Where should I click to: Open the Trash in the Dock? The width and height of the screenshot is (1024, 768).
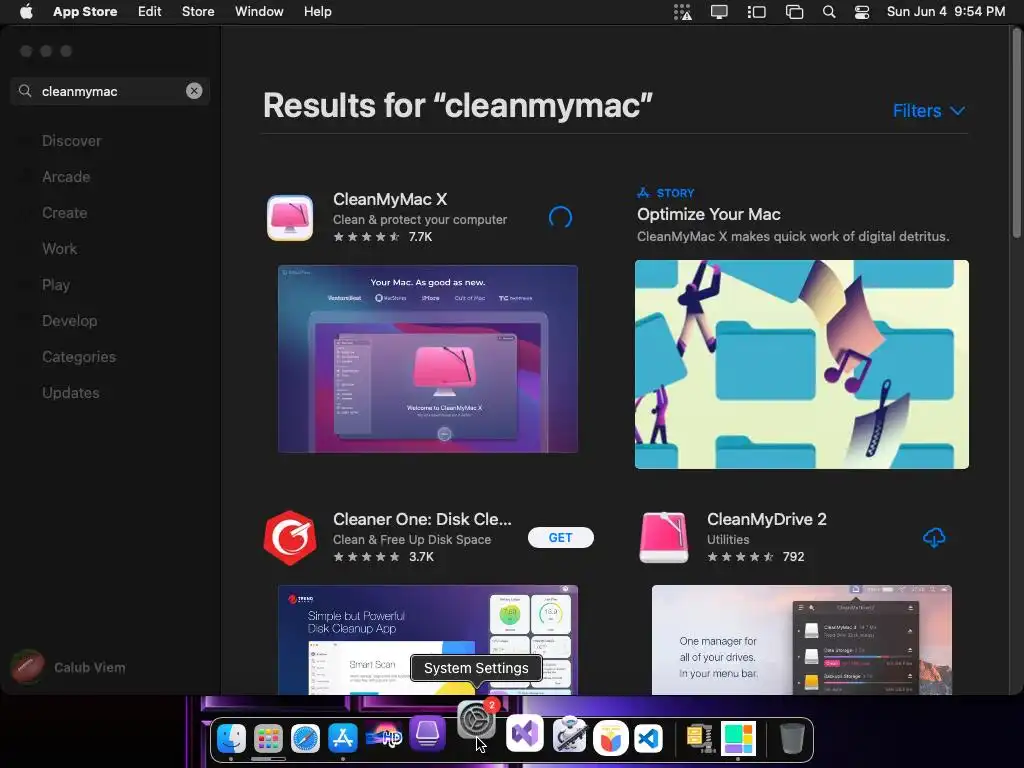[x=792, y=738]
